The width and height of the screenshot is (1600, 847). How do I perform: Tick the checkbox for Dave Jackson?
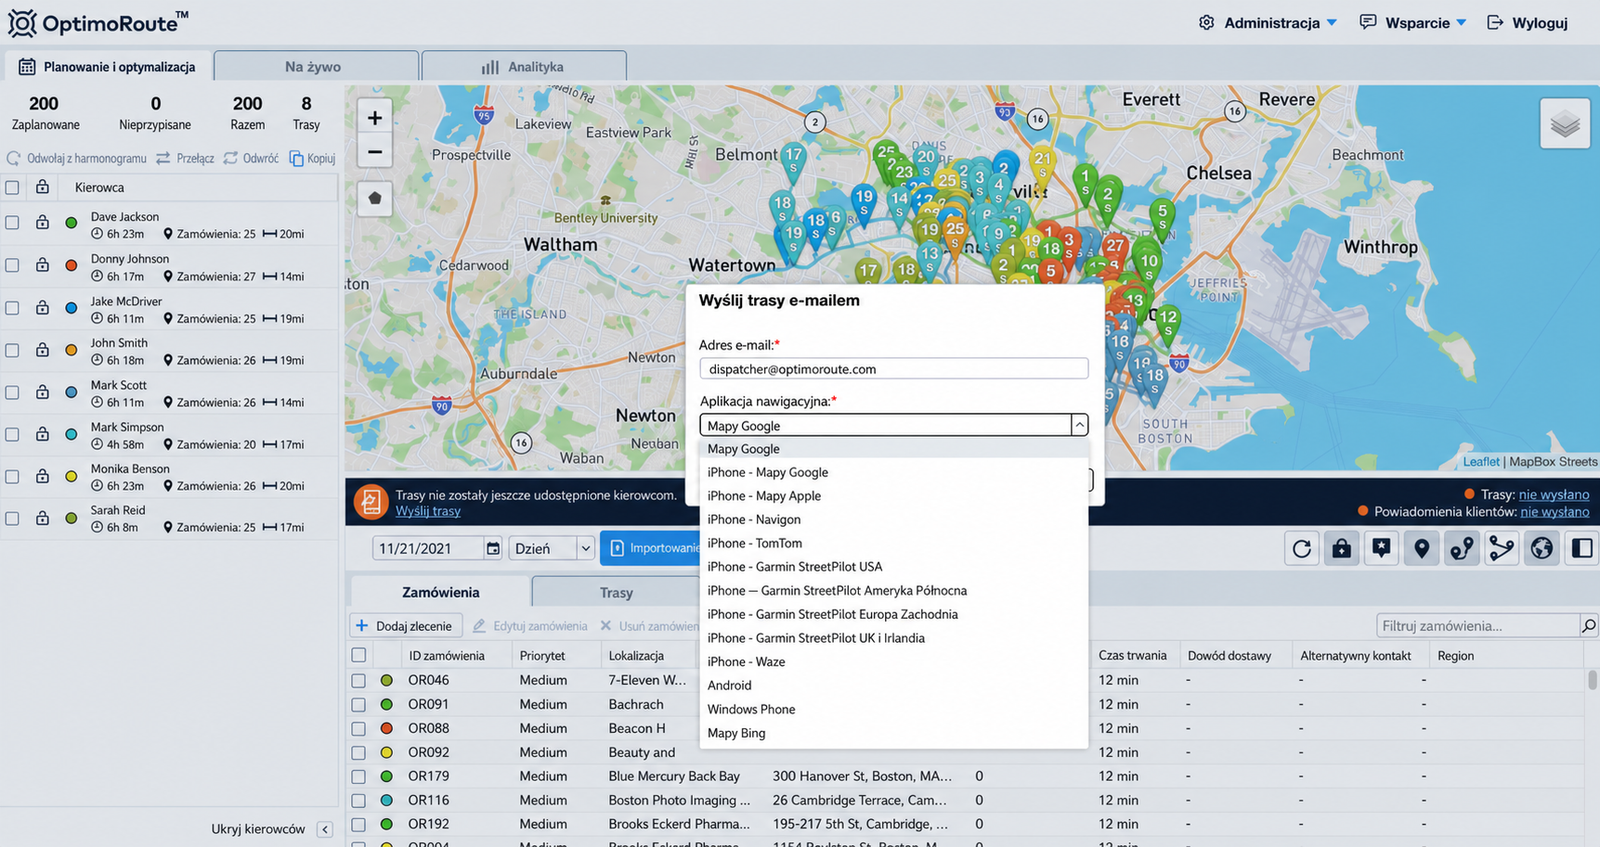12,223
